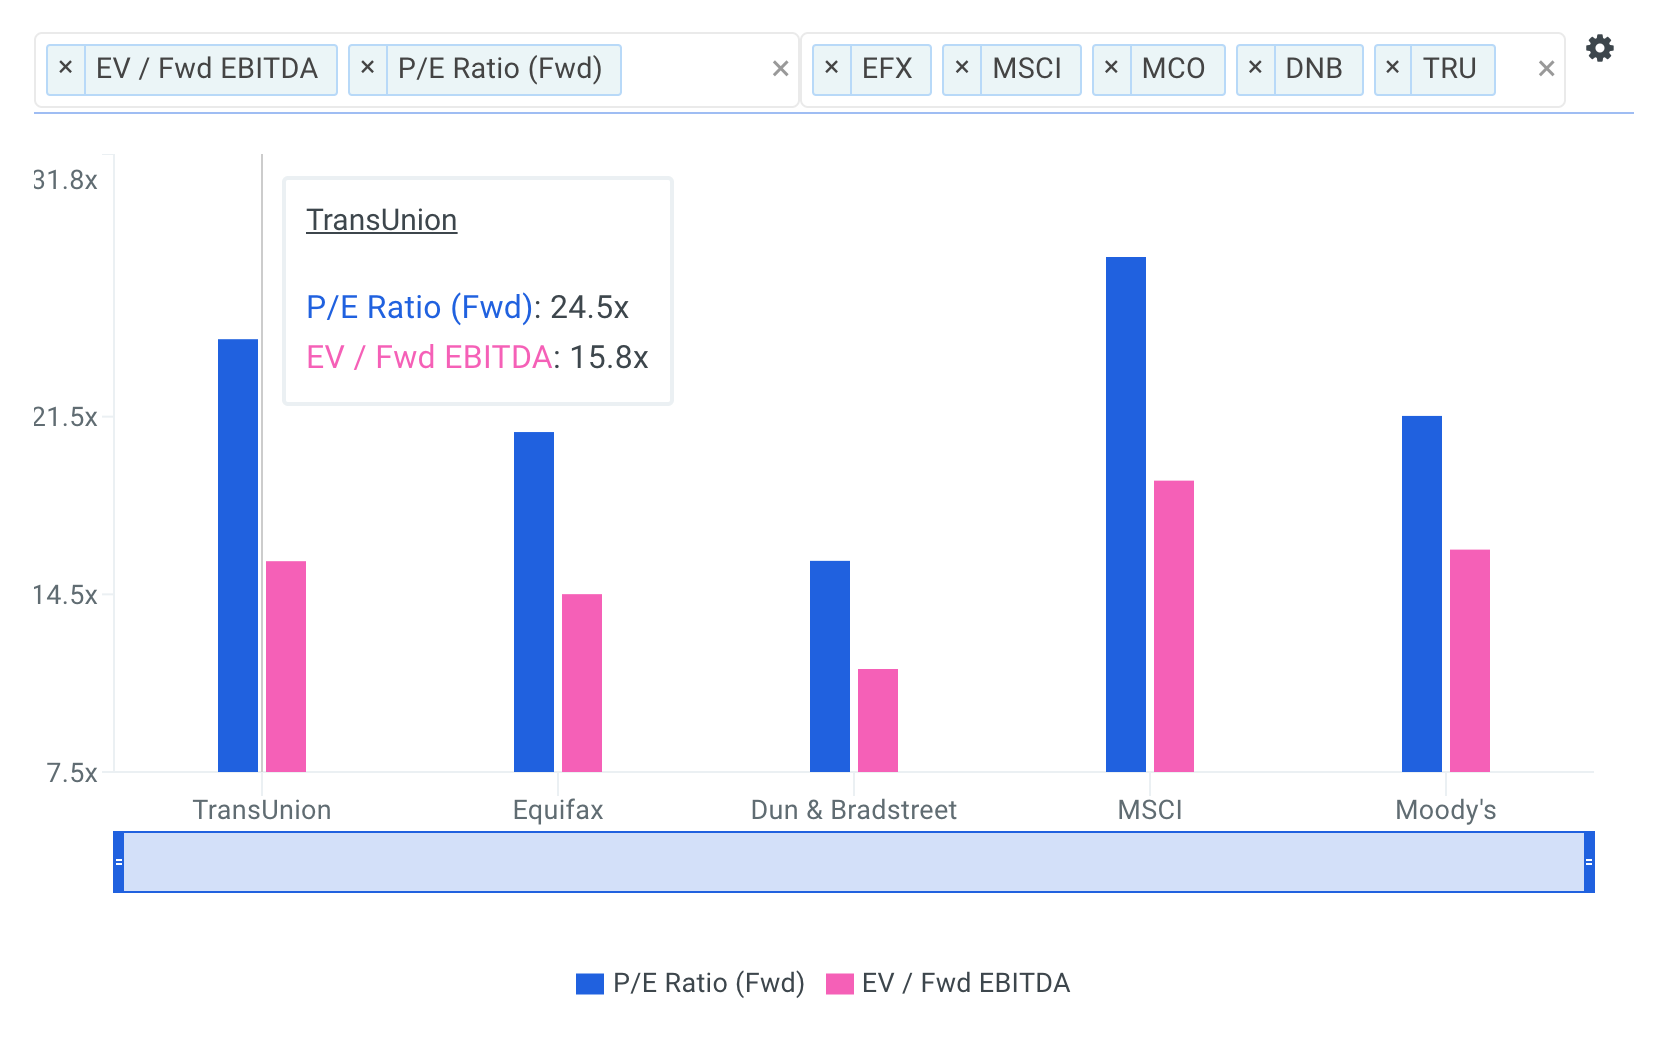The height and width of the screenshot is (1040, 1658).
Task: Click Moody's blue P/E bar
Action: pos(1422,594)
